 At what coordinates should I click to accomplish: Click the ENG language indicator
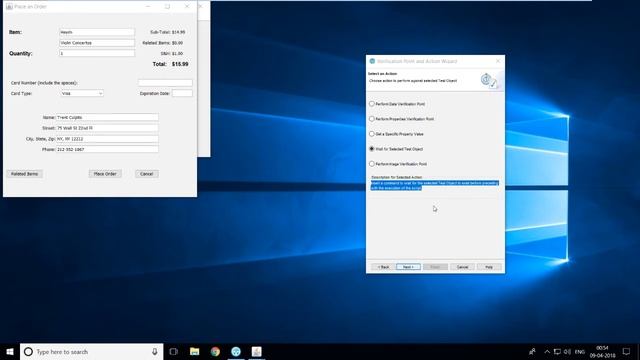coord(580,351)
